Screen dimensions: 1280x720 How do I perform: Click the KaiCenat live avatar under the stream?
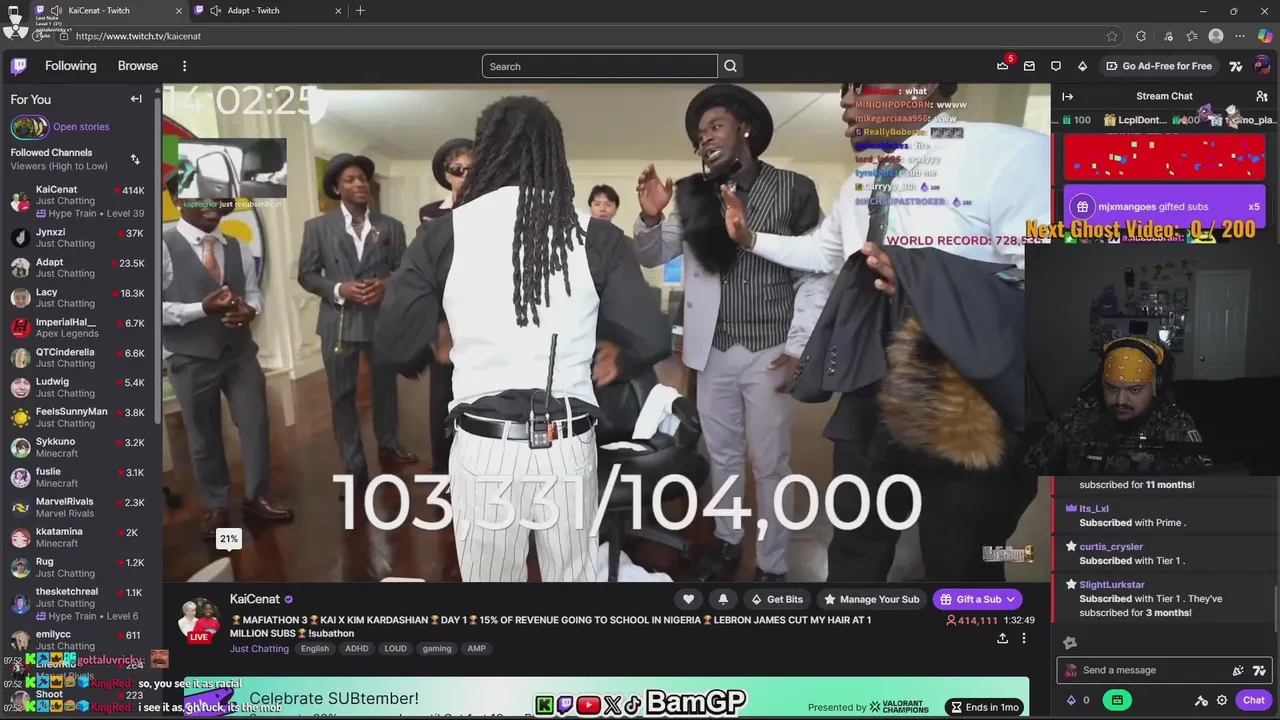[199, 619]
